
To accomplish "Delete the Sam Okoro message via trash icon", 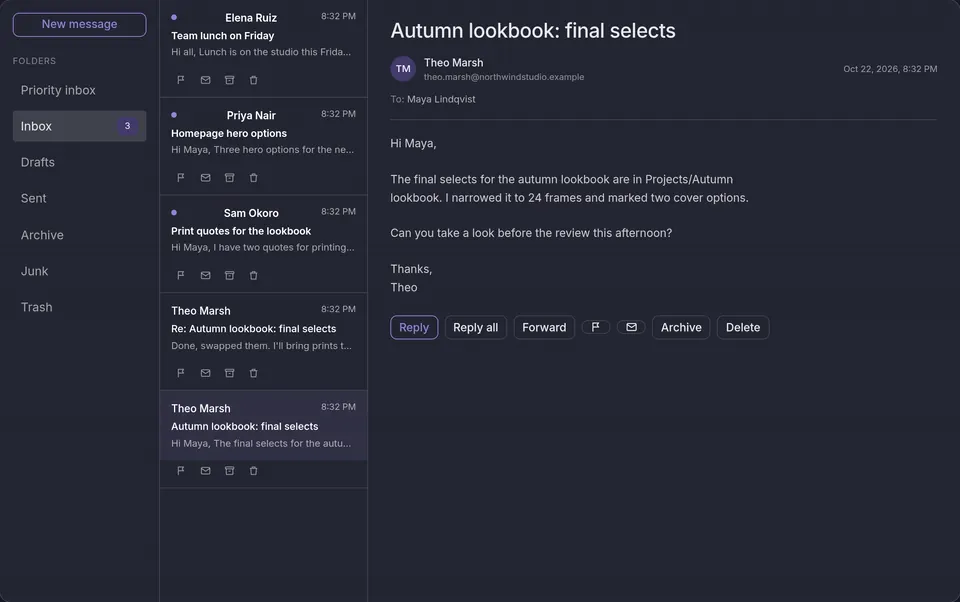I will (x=253, y=276).
